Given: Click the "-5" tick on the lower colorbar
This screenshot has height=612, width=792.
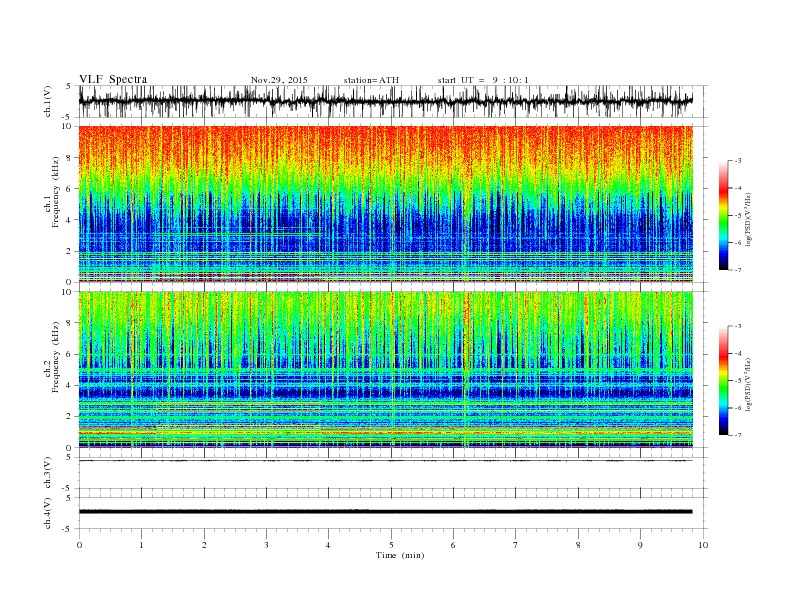Looking at the screenshot, I should [738, 381].
